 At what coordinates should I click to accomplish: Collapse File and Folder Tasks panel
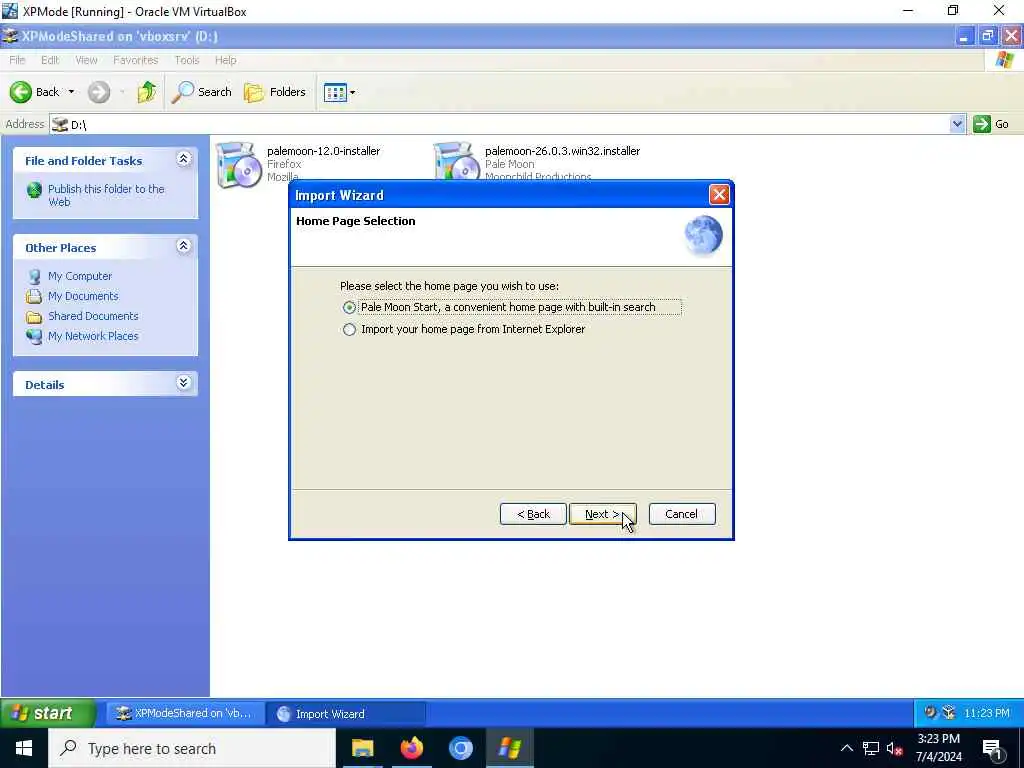[x=184, y=159]
